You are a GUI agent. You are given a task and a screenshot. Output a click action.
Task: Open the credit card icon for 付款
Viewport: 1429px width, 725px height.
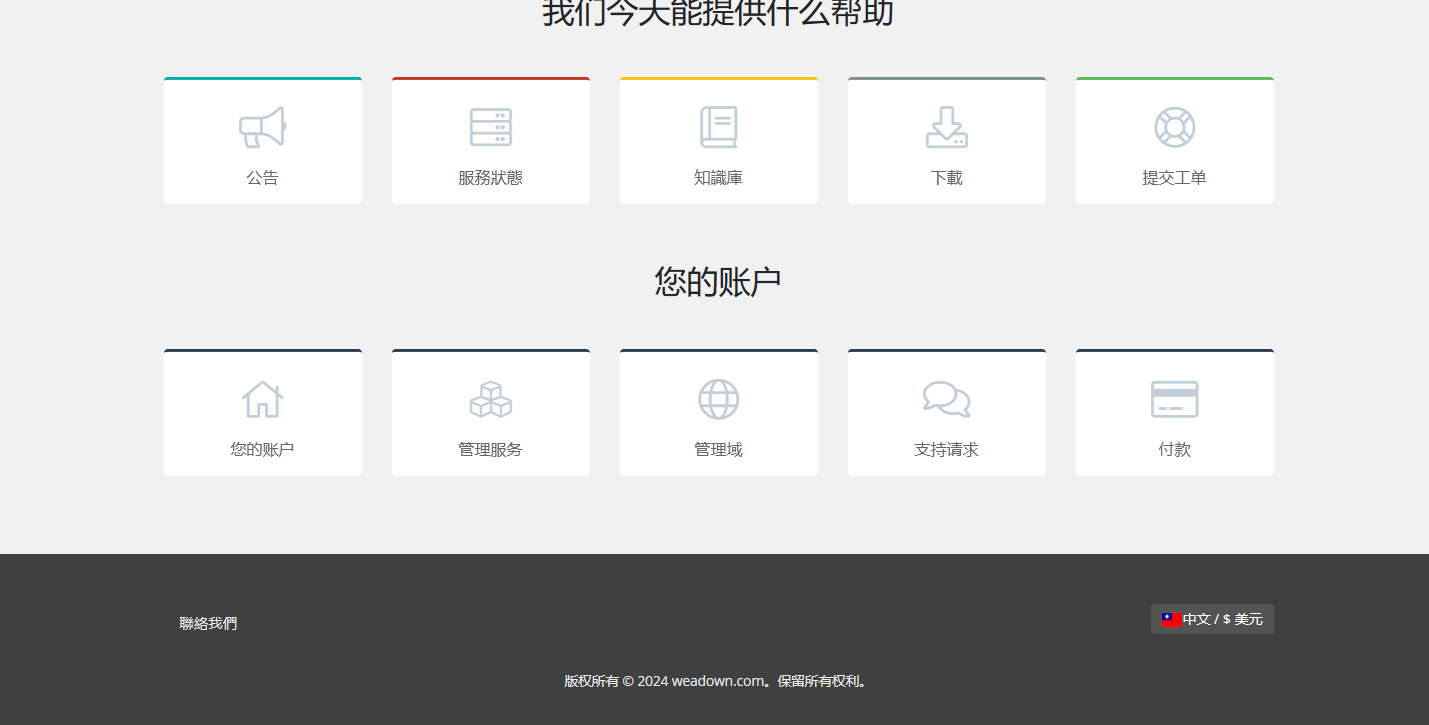coord(1174,400)
